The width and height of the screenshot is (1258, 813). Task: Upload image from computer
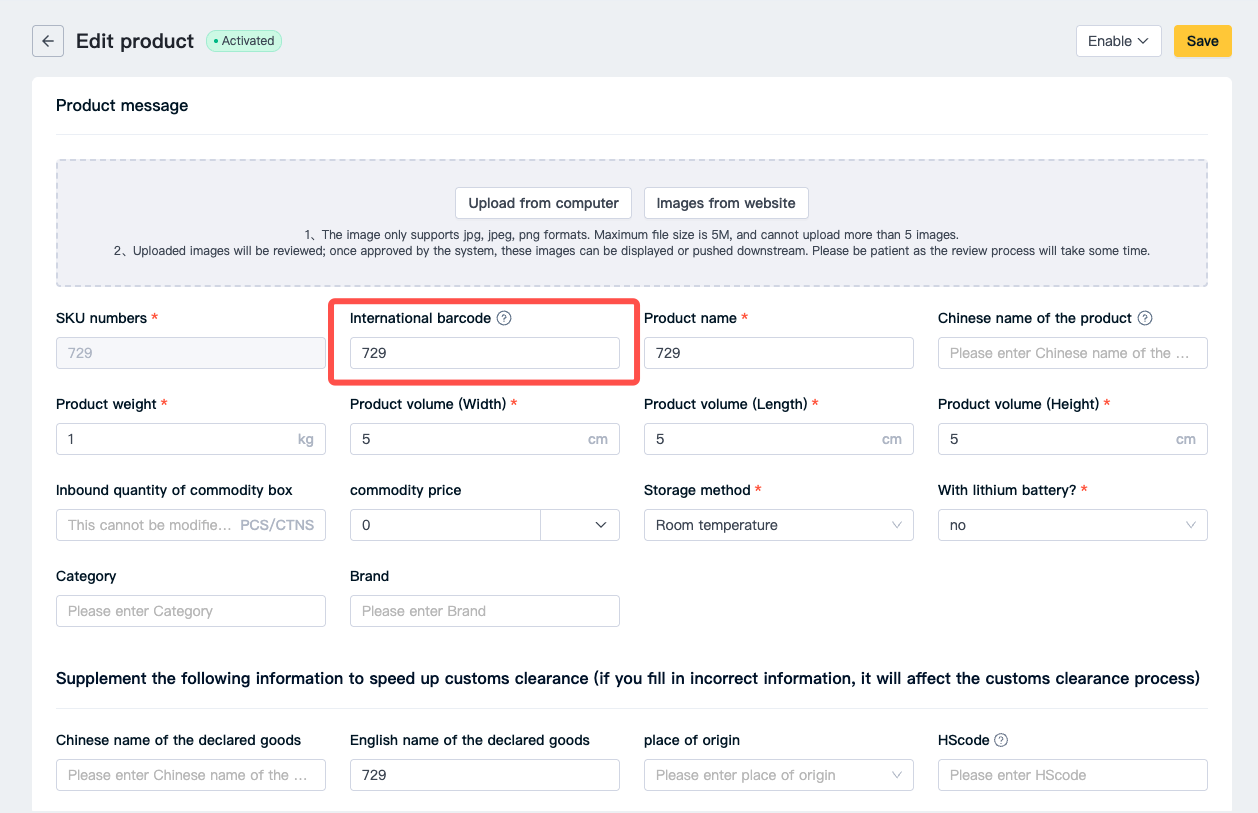tap(543, 203)
